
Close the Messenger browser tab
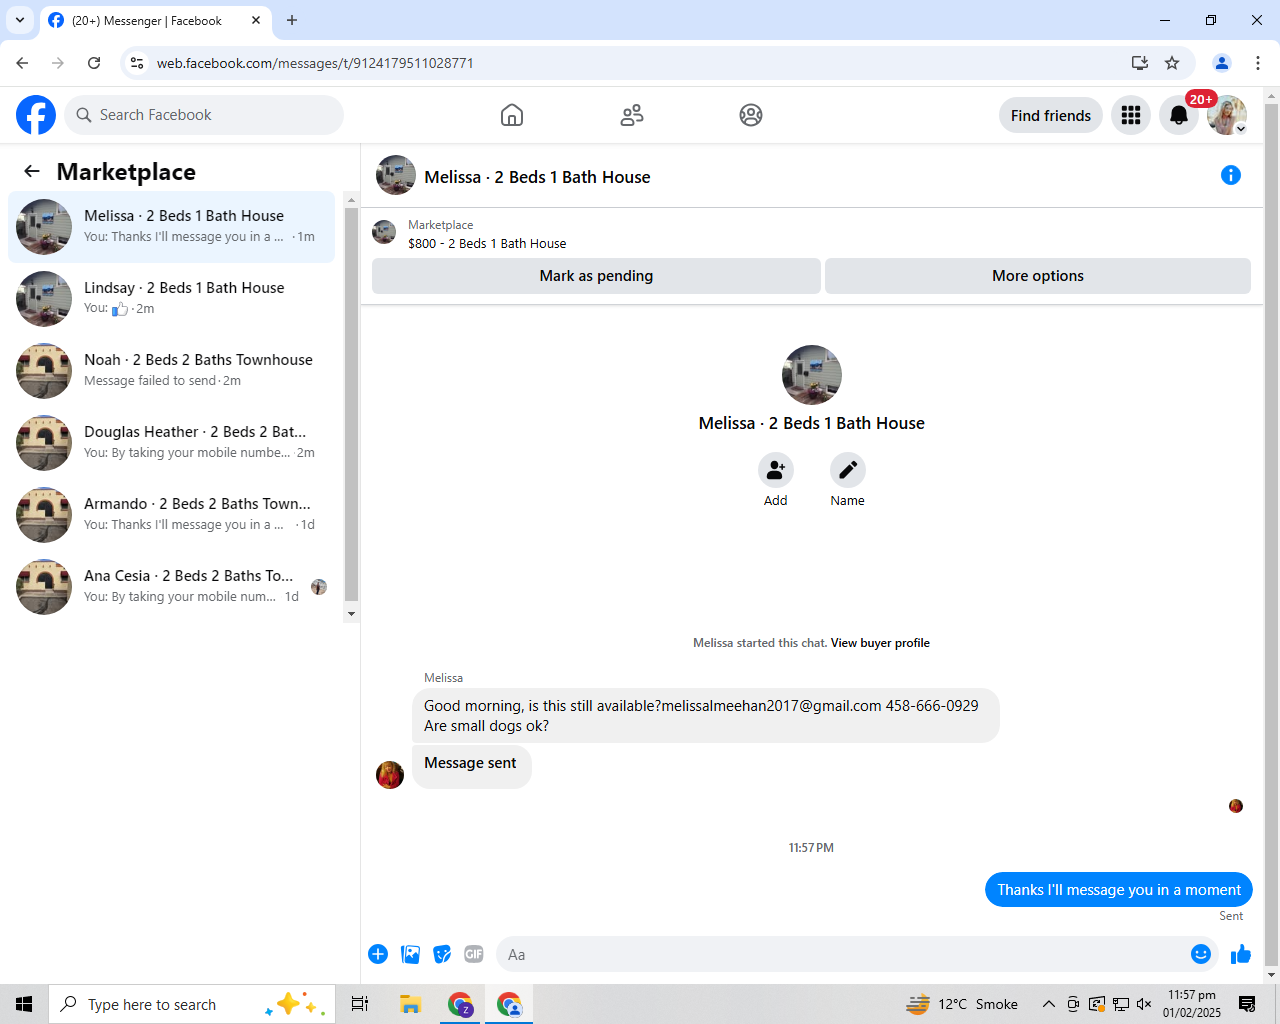256,20
